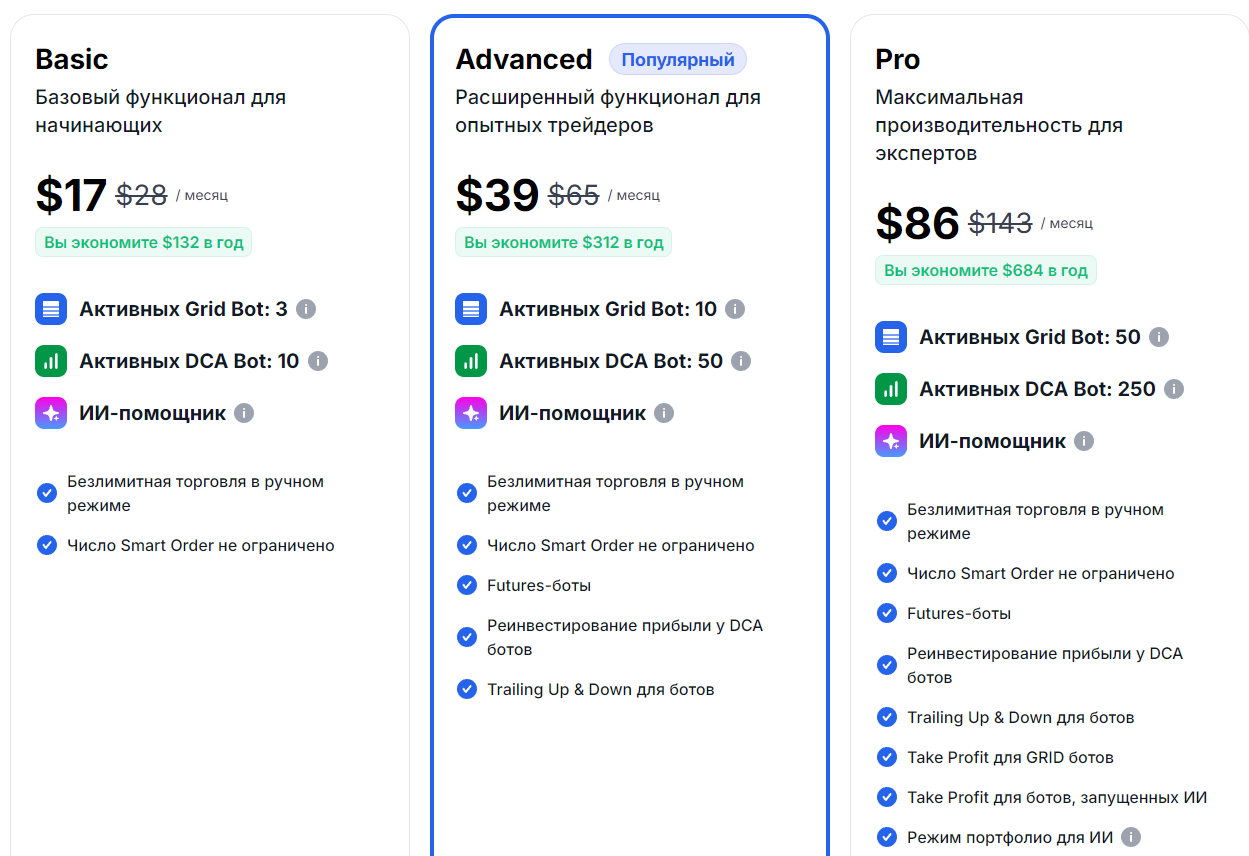Click the Grid Bot icon in Basic plan

pos(51,309)
